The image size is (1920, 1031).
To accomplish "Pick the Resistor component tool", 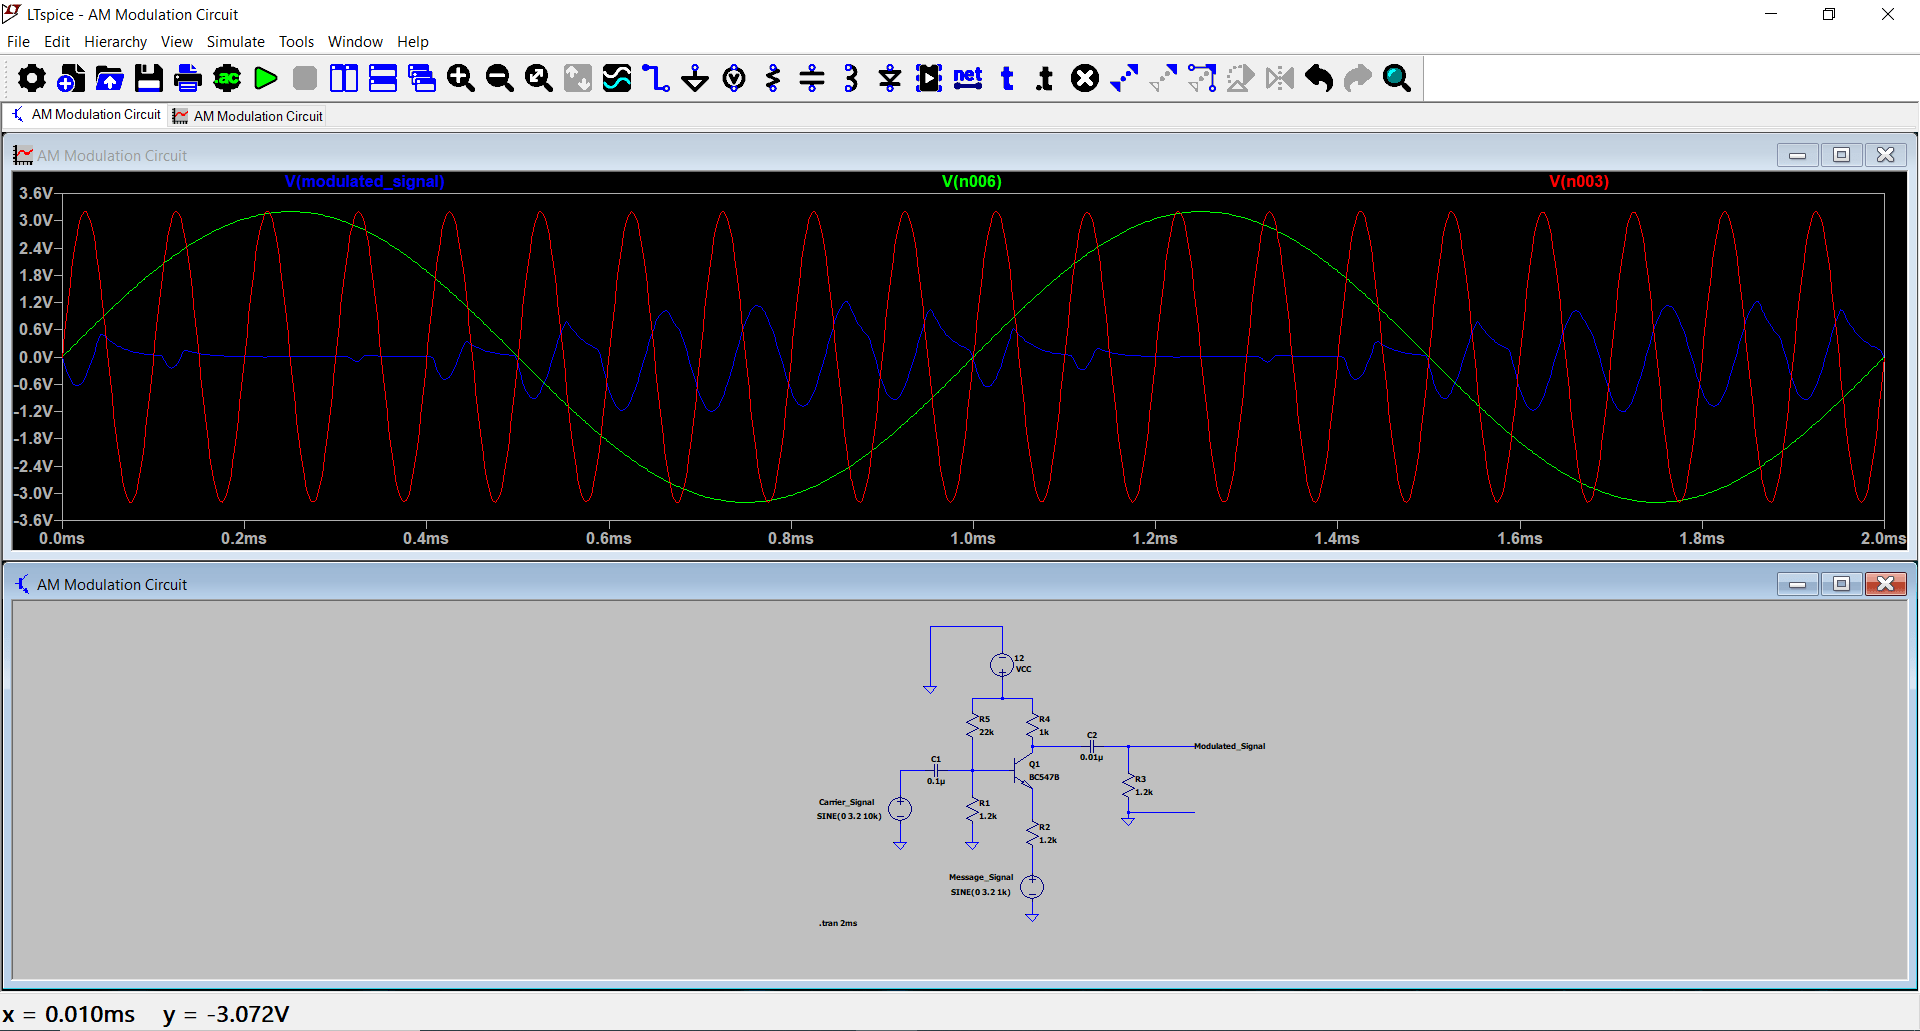I will tap(773, 78).
